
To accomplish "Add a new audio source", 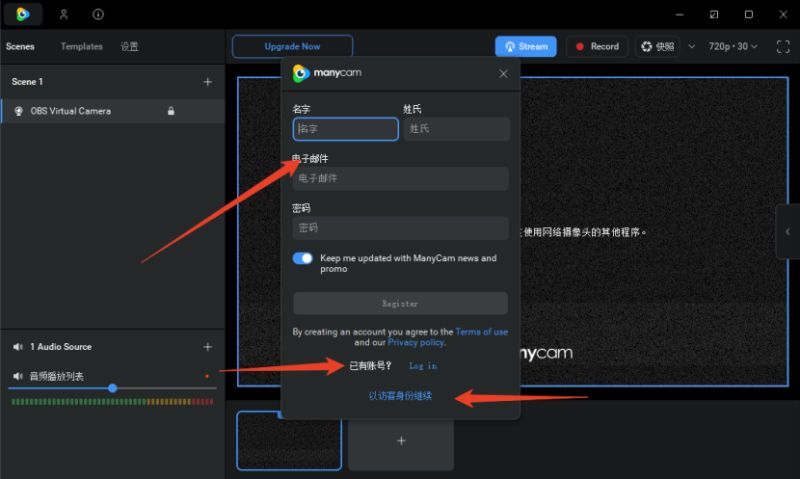I will [x=208, y=347].
